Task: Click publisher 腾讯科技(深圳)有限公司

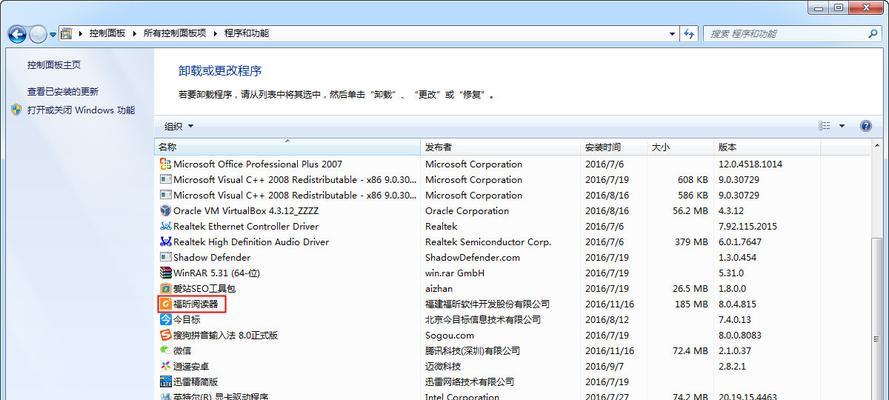Action: click(472, 351)
